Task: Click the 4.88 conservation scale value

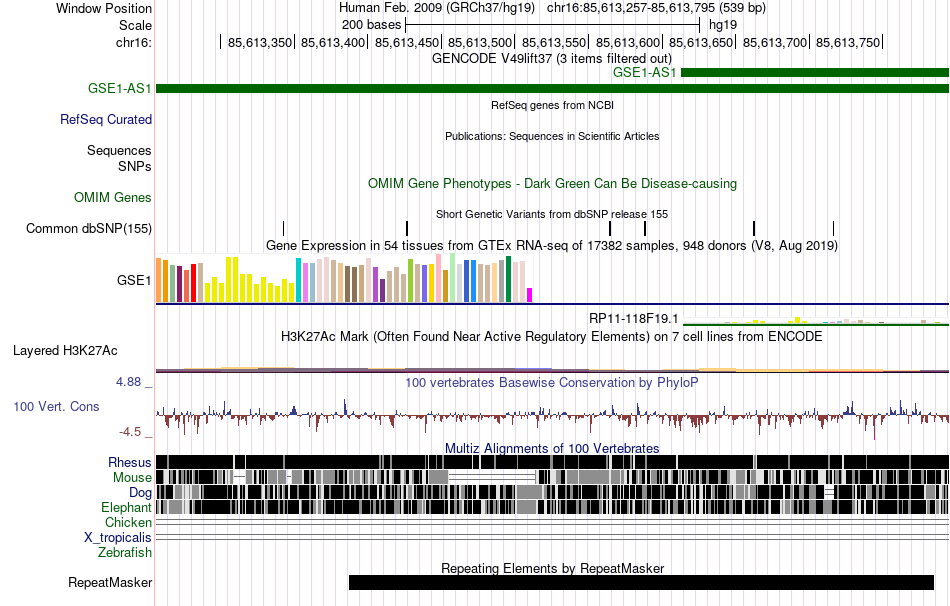Action: coord(128,382)
